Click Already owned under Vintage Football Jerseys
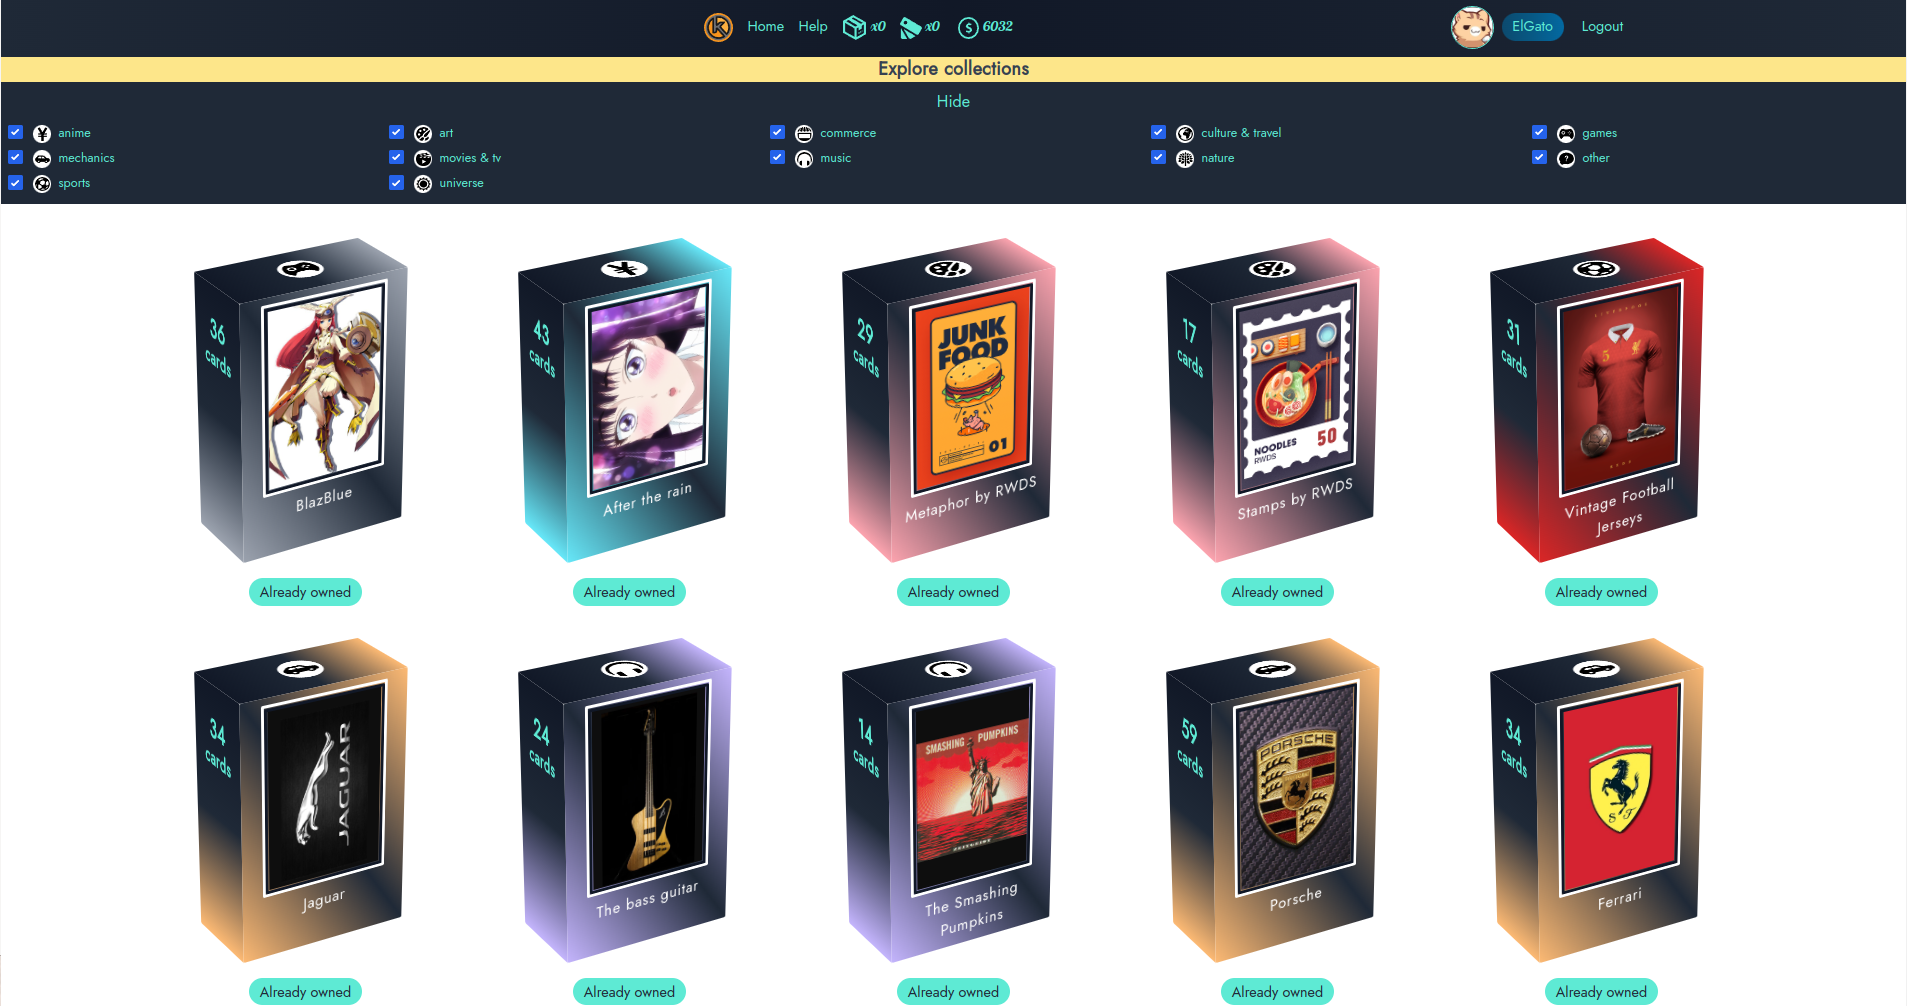 [x=1601, y=592]
